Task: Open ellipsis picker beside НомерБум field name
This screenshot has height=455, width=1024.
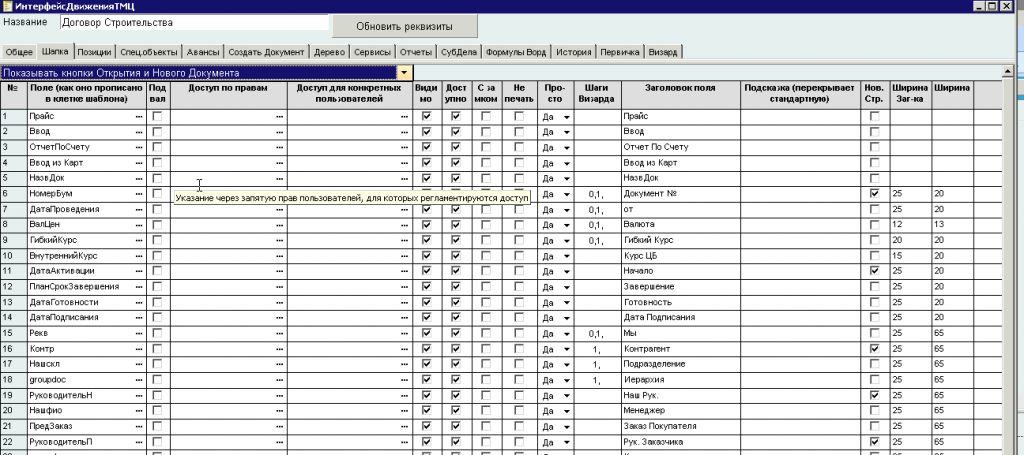Action: (x=138, y=194)
